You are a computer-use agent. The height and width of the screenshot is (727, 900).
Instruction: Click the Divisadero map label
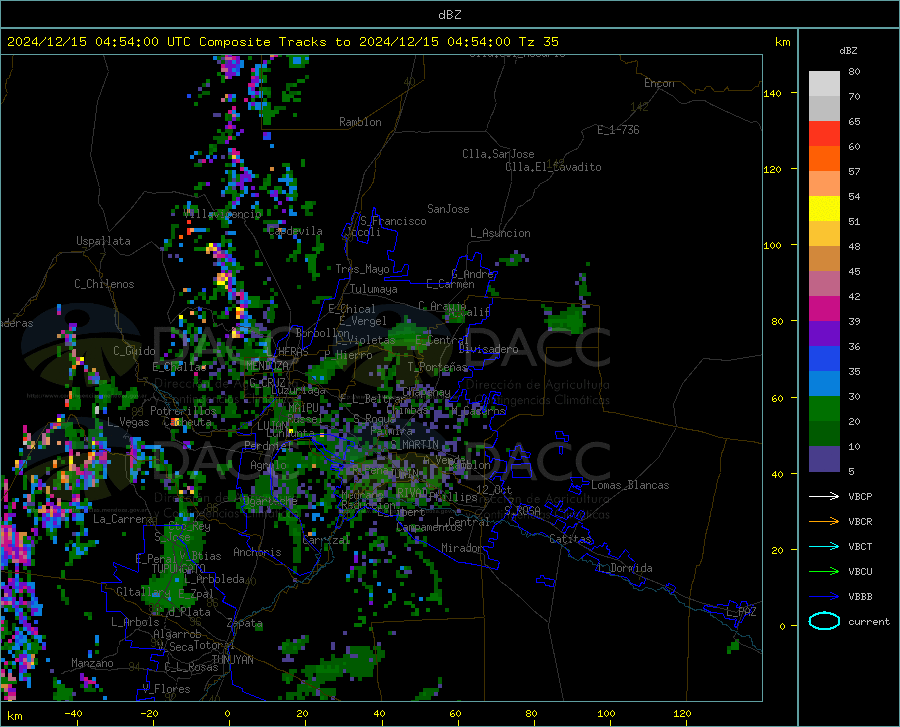[488, 349]
